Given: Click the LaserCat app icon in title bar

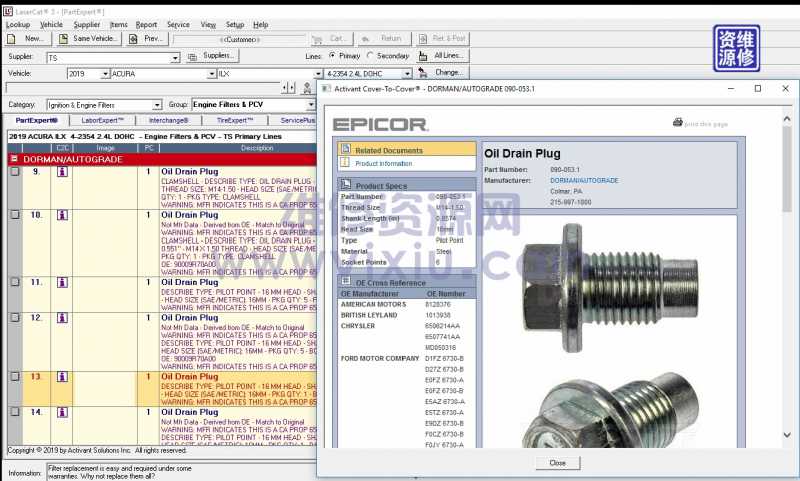Looking at the screenshot, I should pos(8,11).
